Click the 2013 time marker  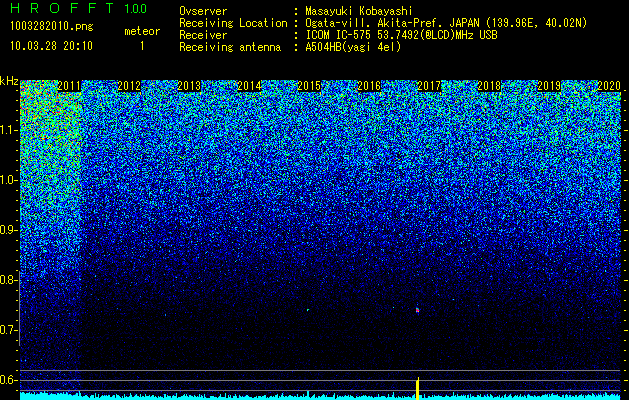[189, 86]
